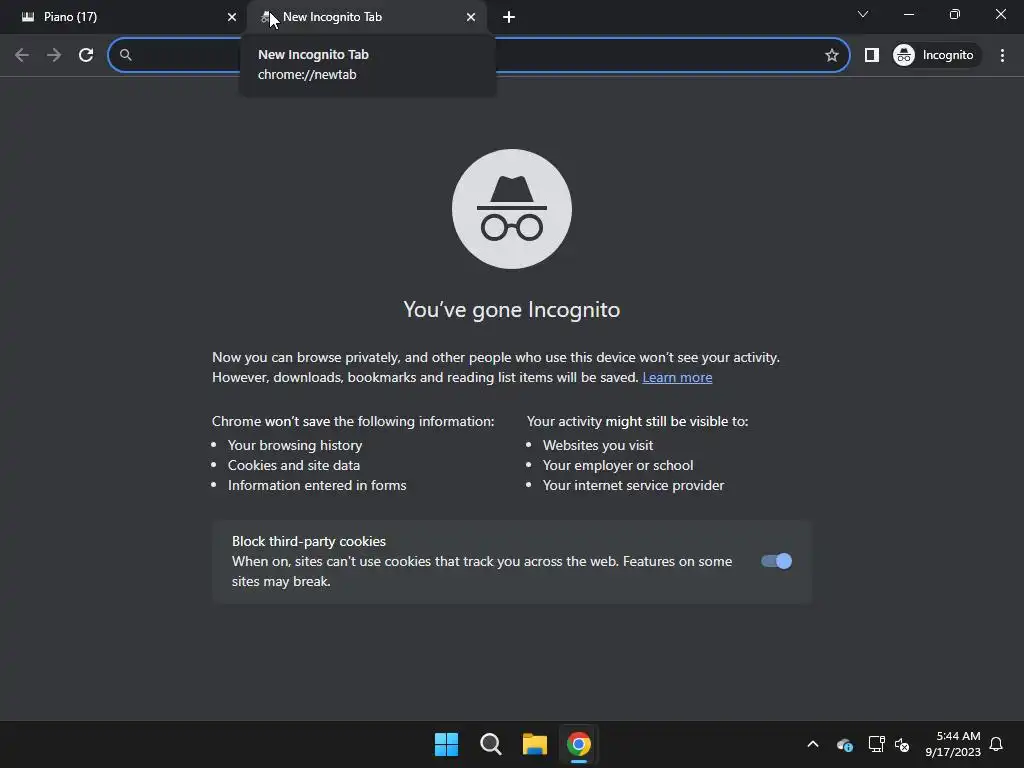Select the New Incognito Tab
Screen dimensions: 1024x768
coord(367,17)
